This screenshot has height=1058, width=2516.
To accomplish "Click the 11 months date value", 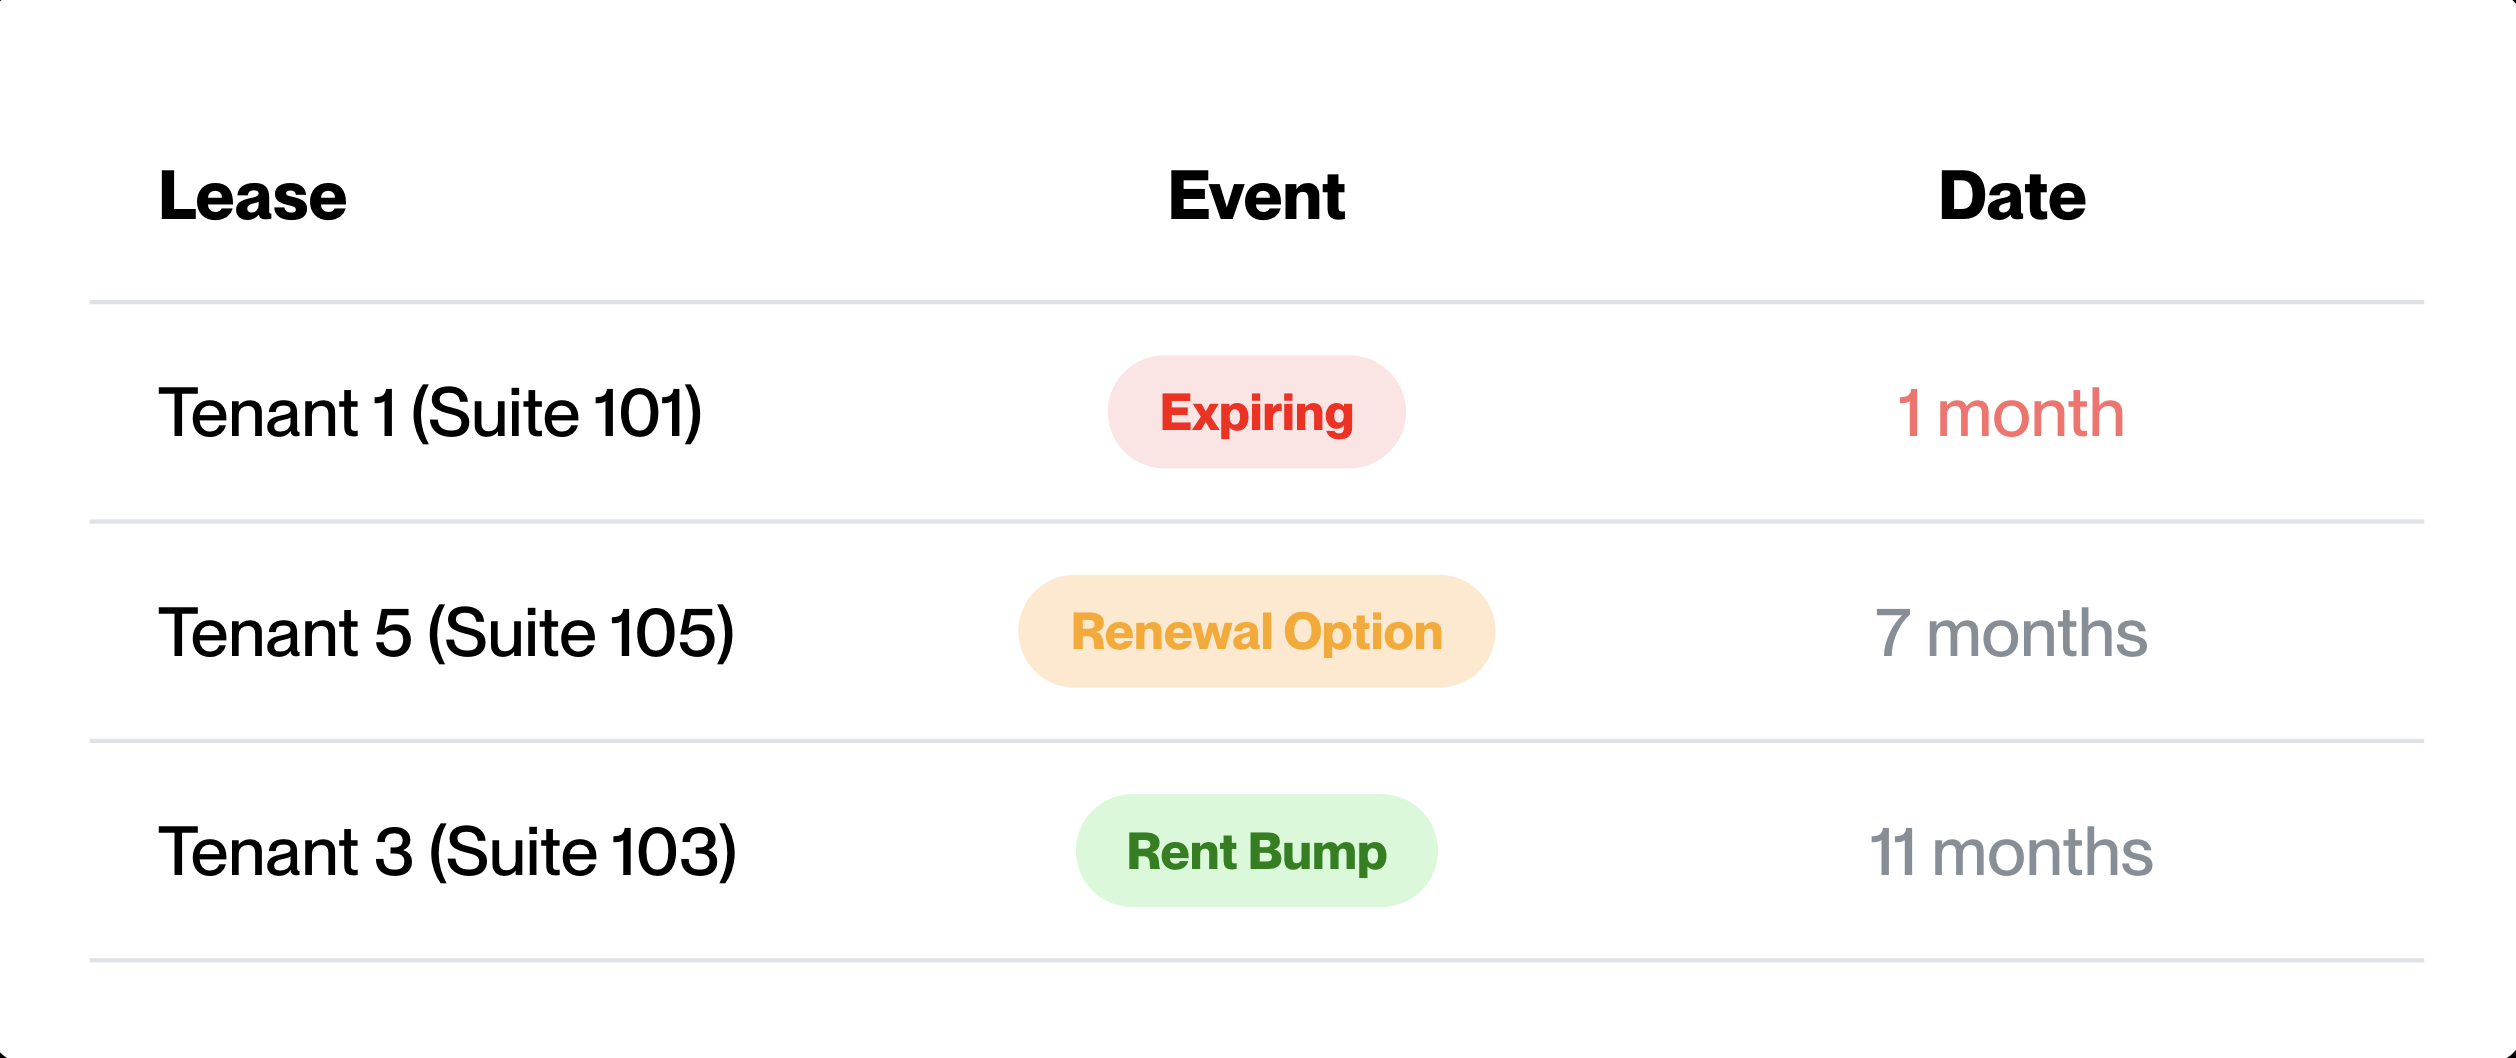I will [x=2011, y=853].
